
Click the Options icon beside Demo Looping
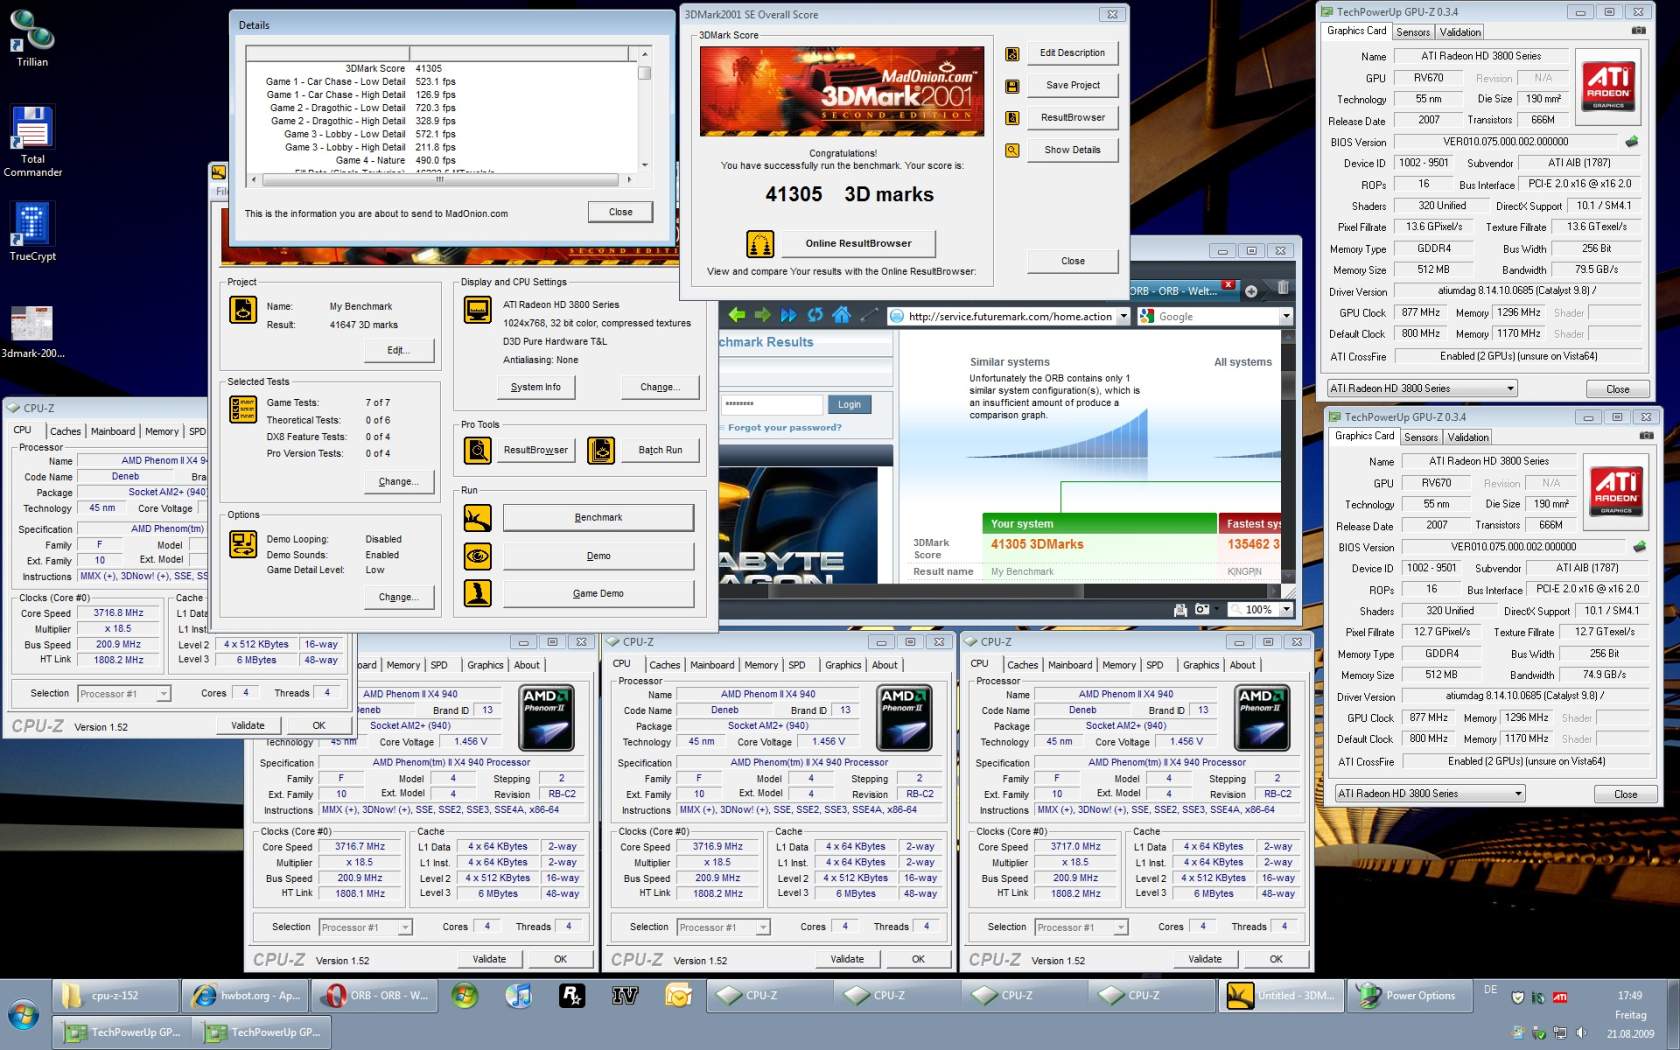[243, 543]
